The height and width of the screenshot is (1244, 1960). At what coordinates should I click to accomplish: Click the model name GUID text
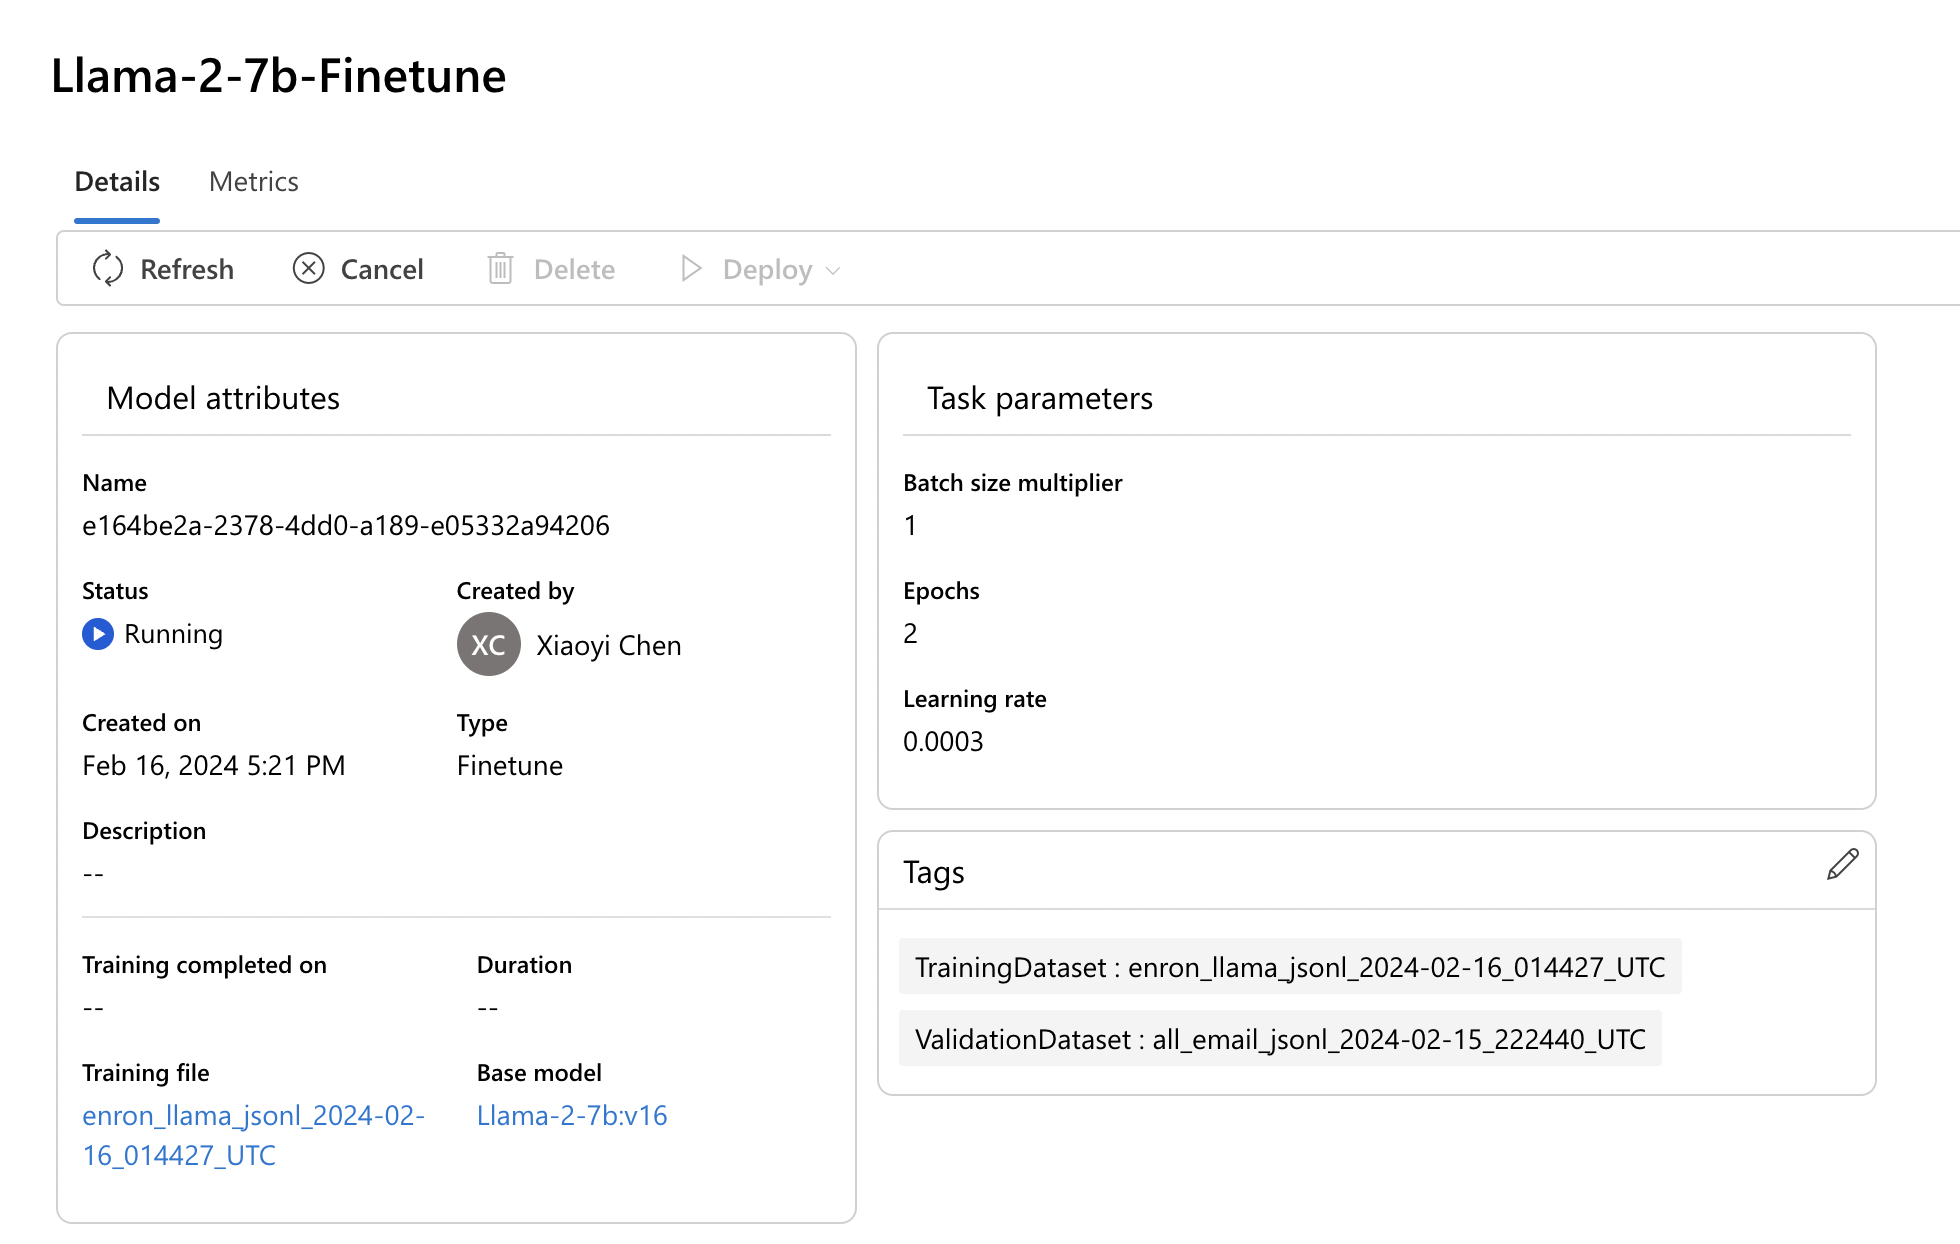pyautogui.click(x=345, y=525)
